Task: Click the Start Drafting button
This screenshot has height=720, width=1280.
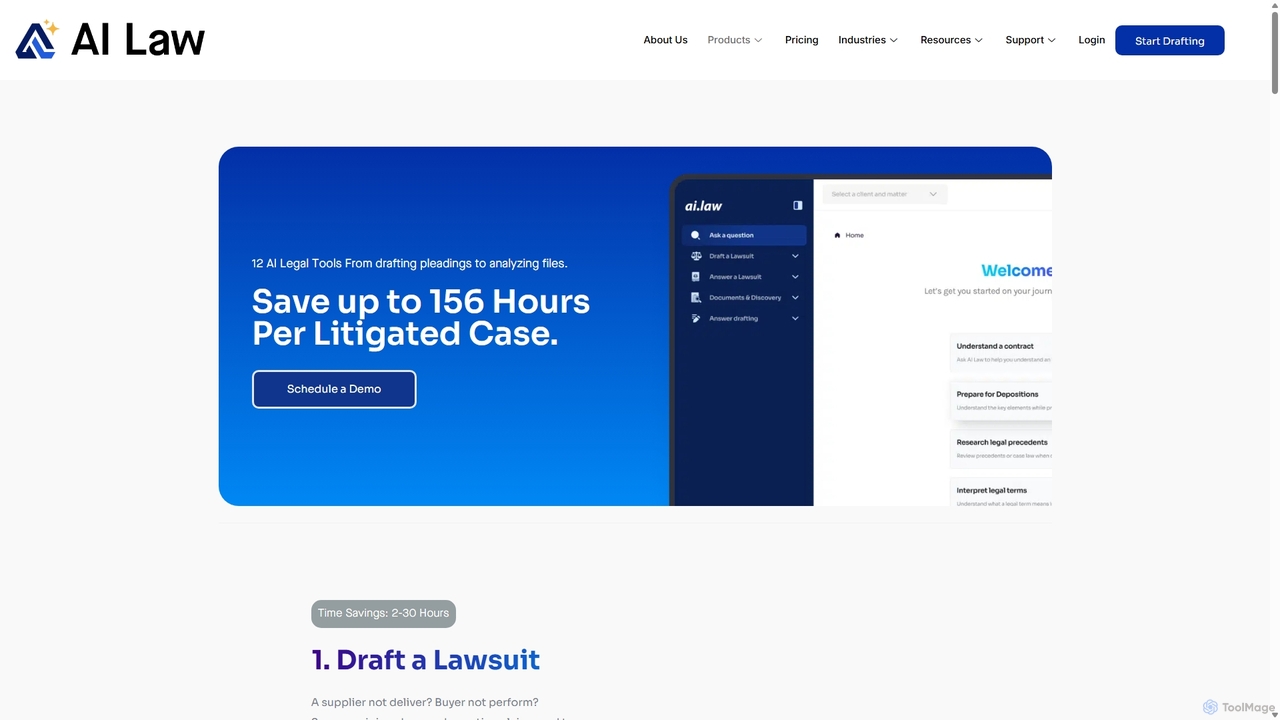Action: (1170, 40)
